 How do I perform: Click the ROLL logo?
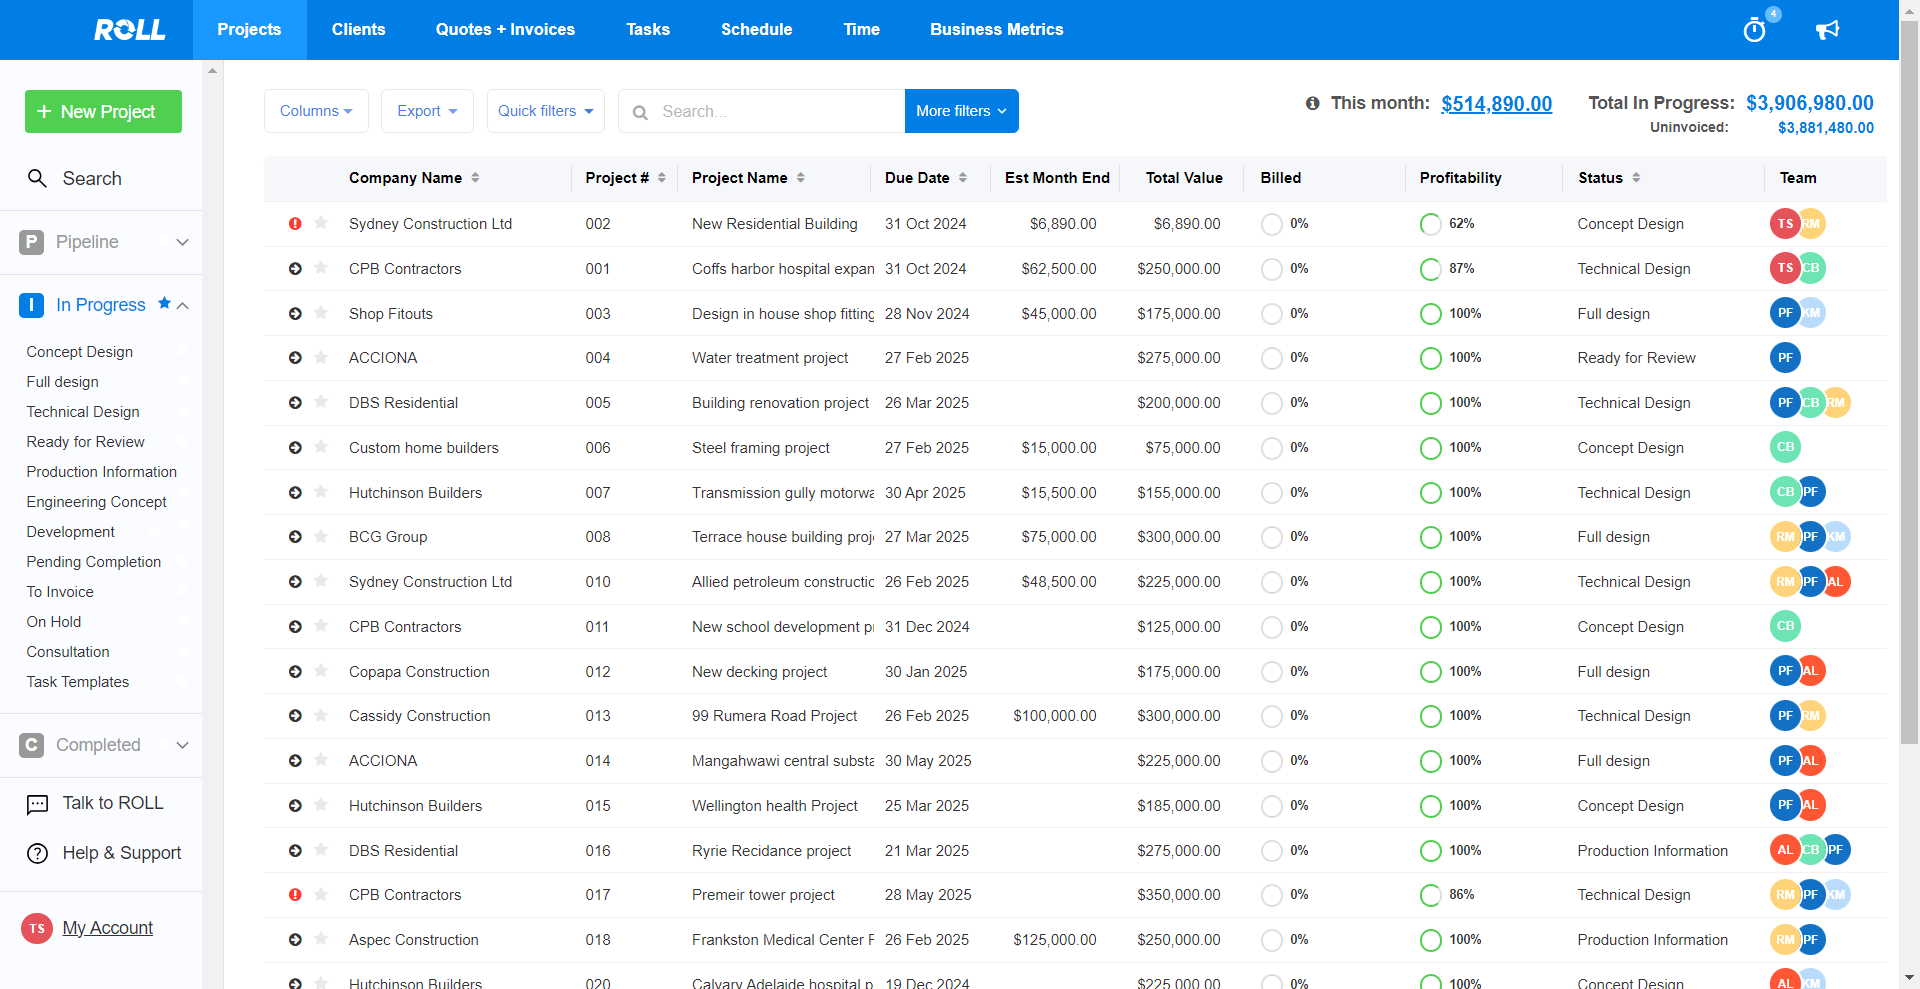click(x=130, y=30)
